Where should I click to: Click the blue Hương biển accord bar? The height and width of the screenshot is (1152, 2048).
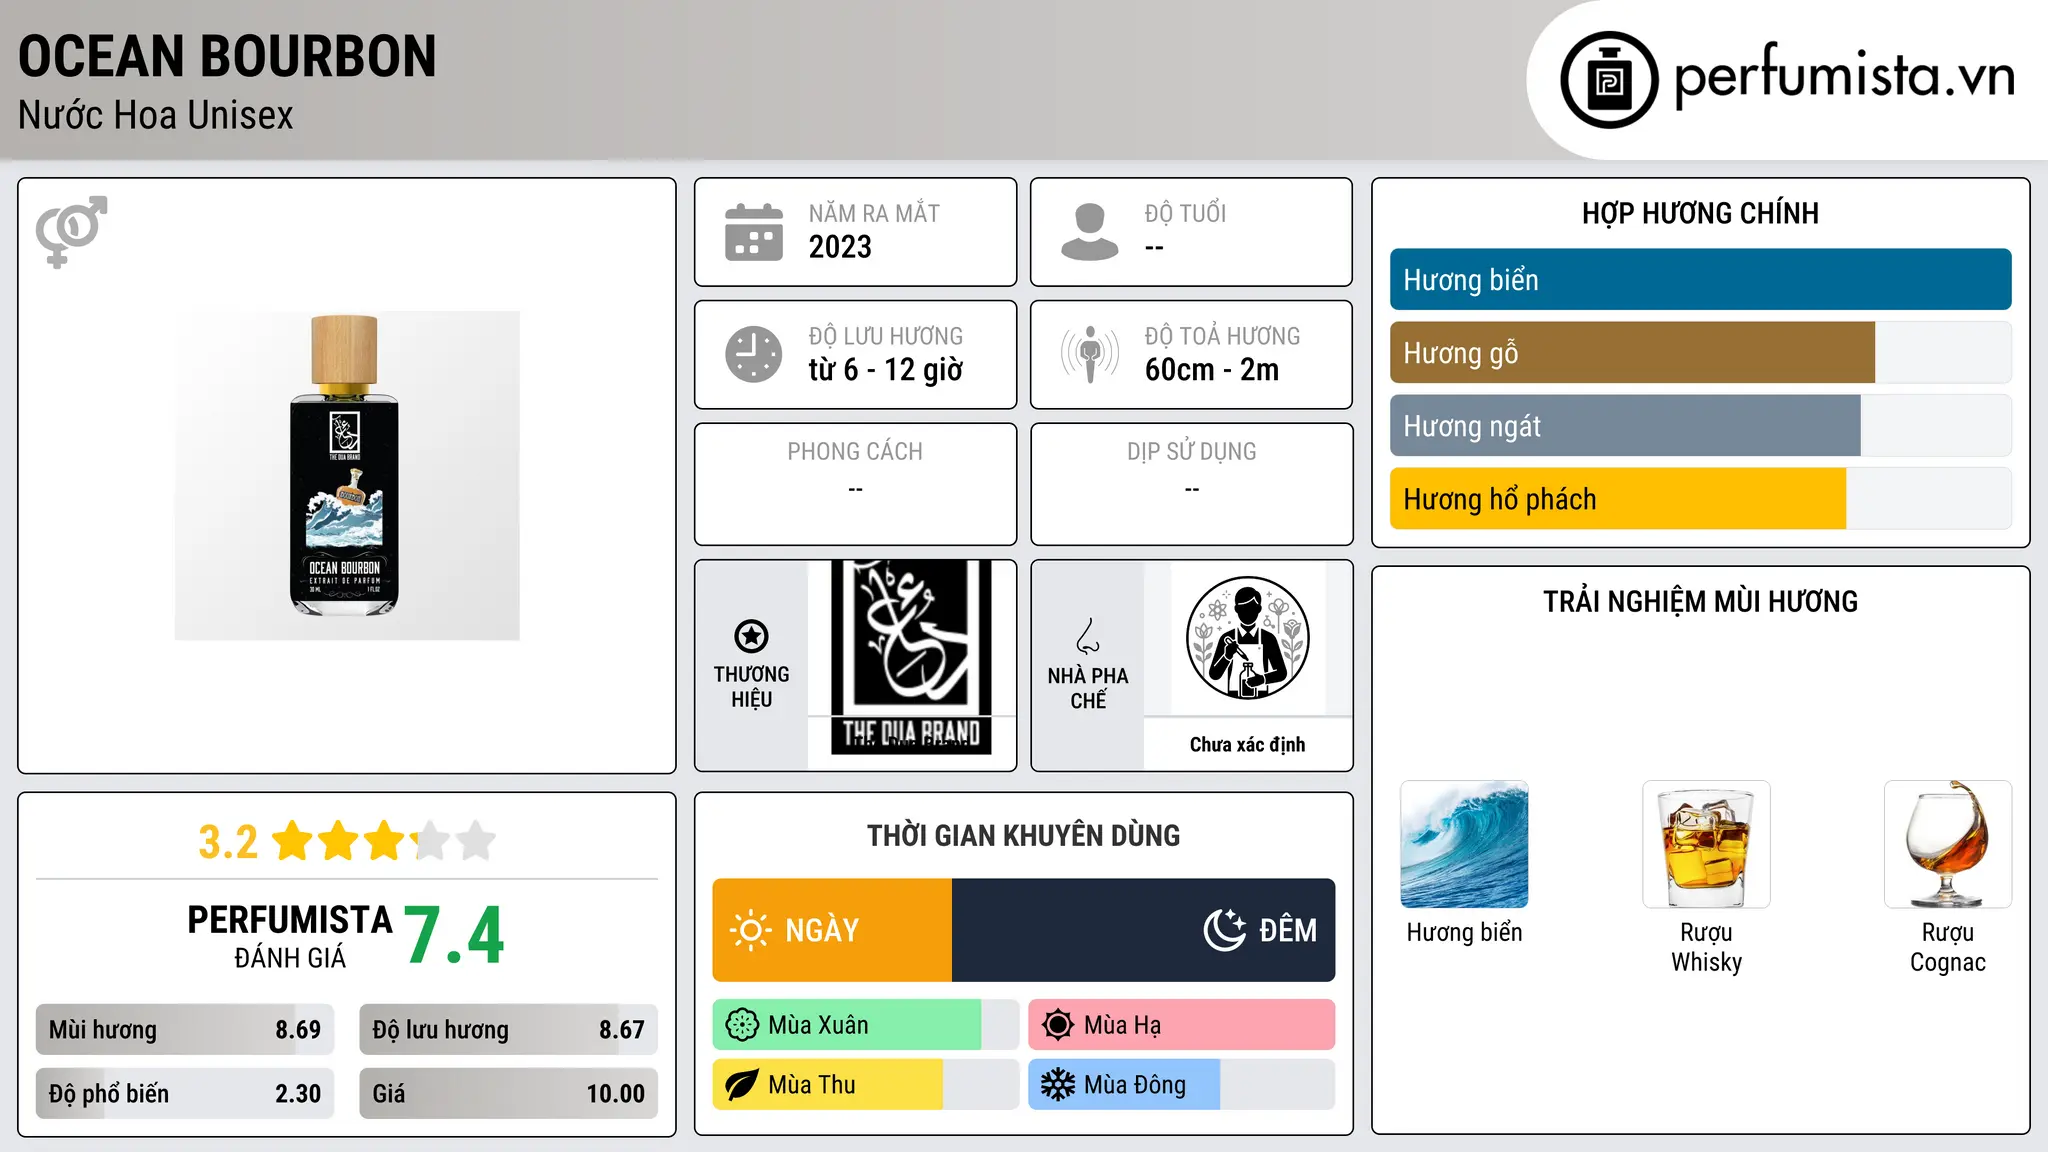(x=1700, y=279)
